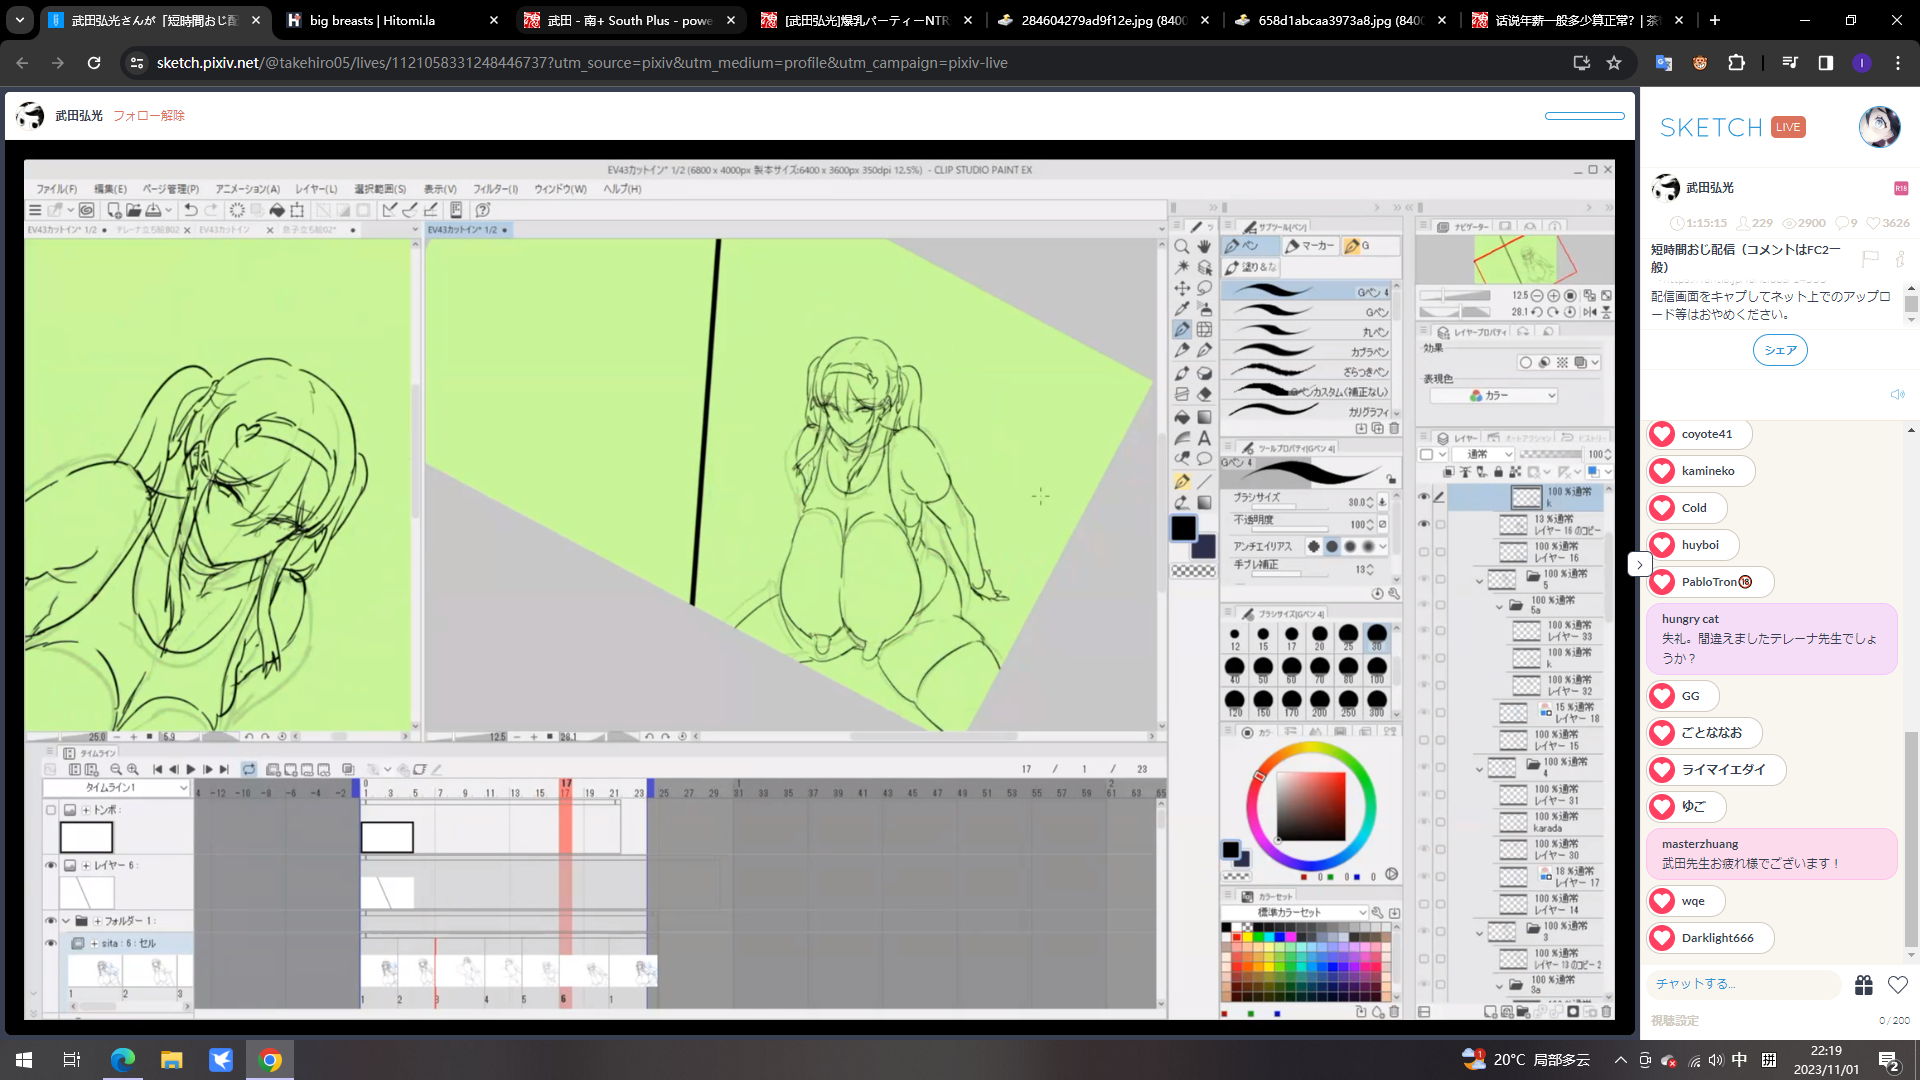Toggle the lock layer icon
This screenshot has width=1920, height=1080.
1498,472
